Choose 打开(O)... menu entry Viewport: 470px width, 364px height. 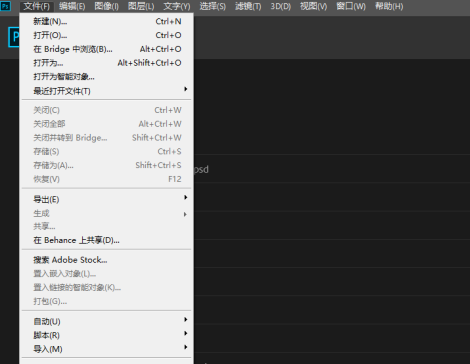107,35
